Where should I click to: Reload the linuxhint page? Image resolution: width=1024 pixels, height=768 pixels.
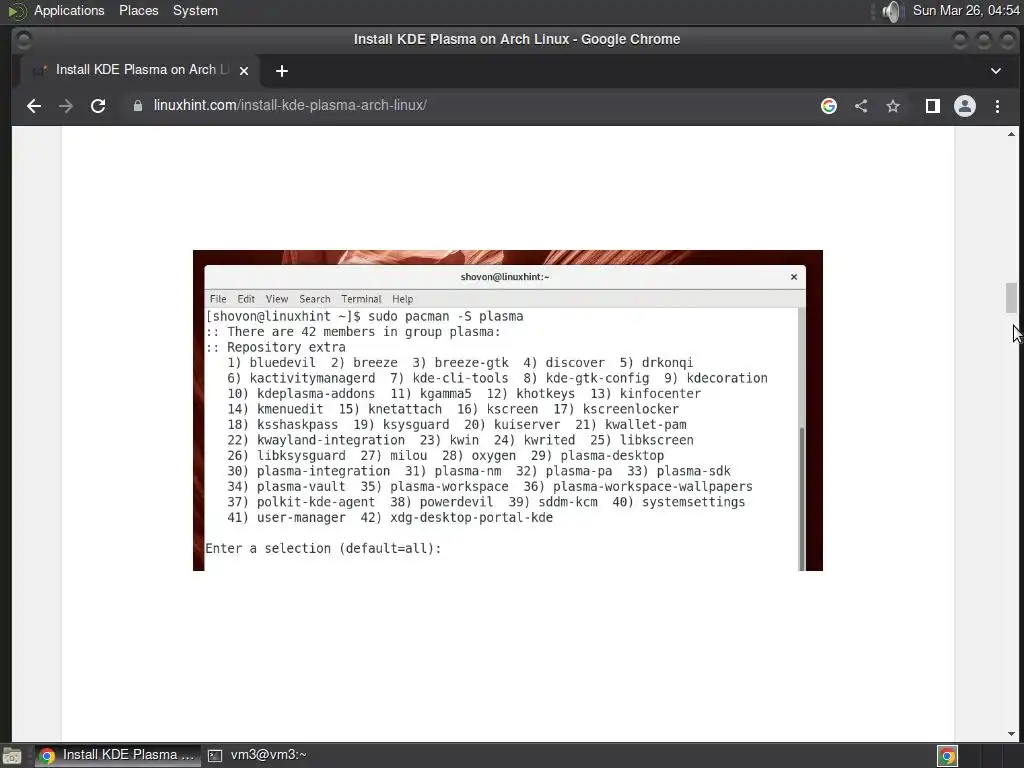98,106
